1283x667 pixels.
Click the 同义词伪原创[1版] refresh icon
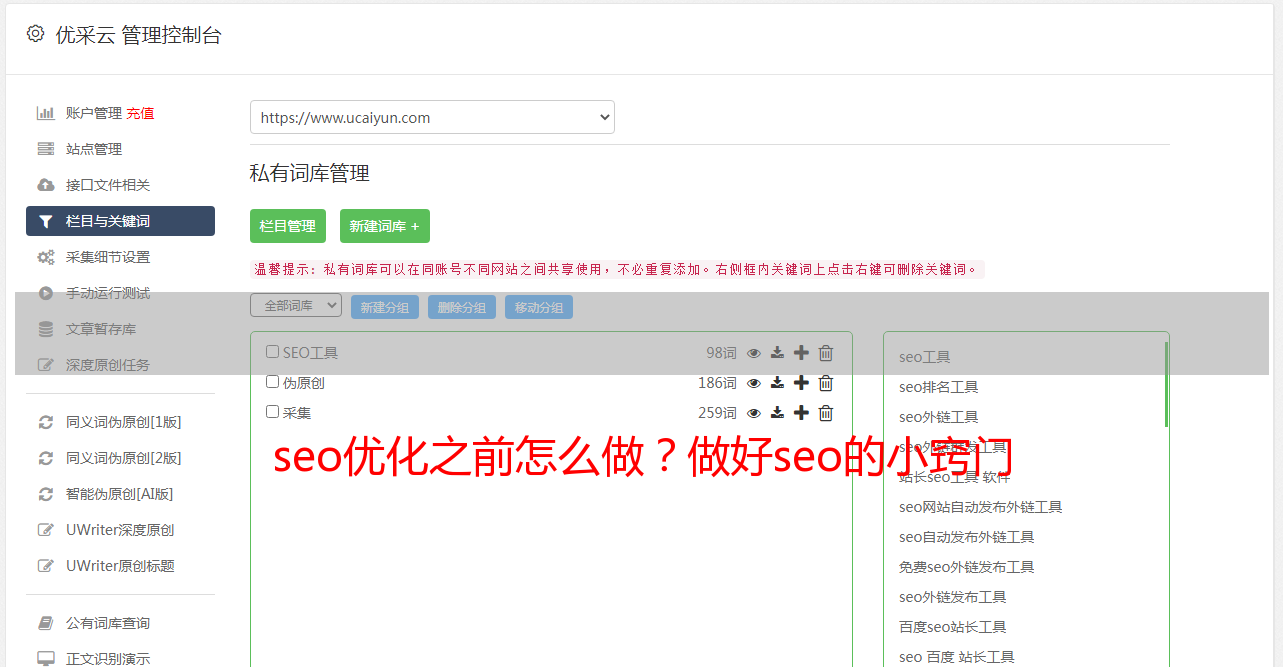click(x=46, y=422)
